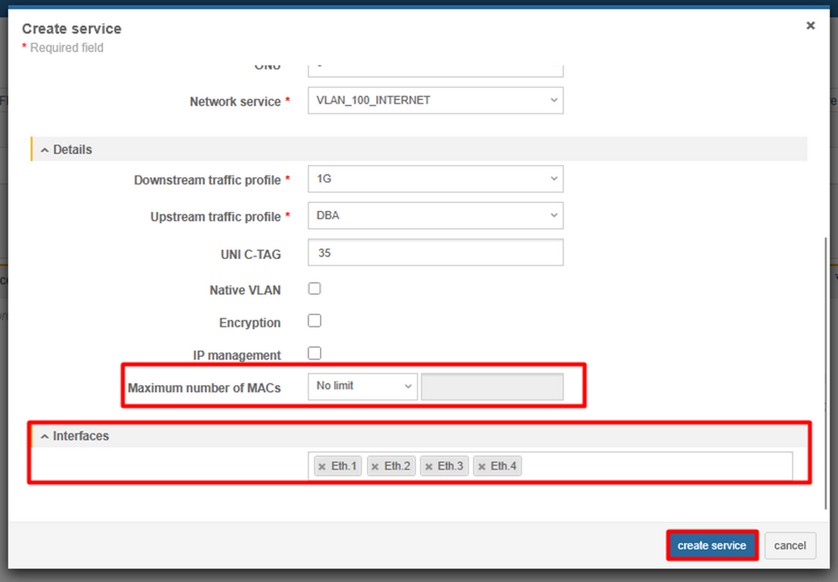Screen dimensions: 838x582
Task: Remove Eth.3 interface tag
Action: (x=428, y=467)
